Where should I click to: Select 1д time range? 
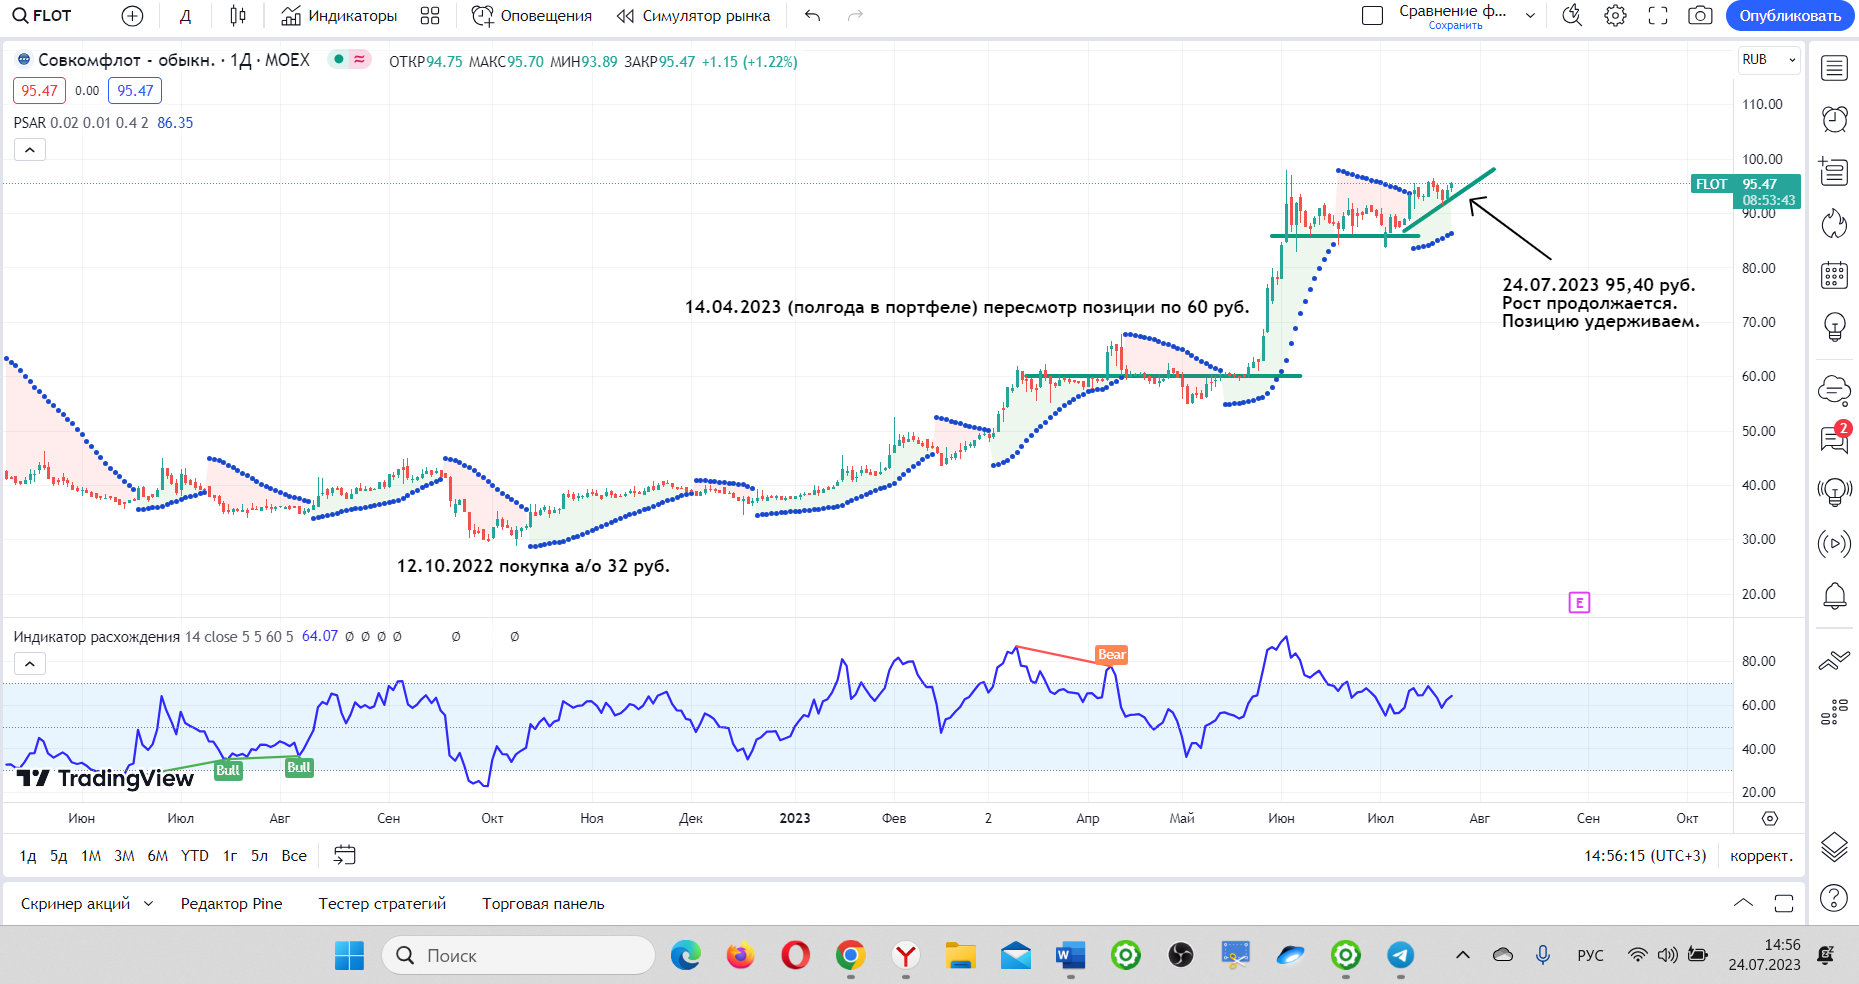coord(28,856)
